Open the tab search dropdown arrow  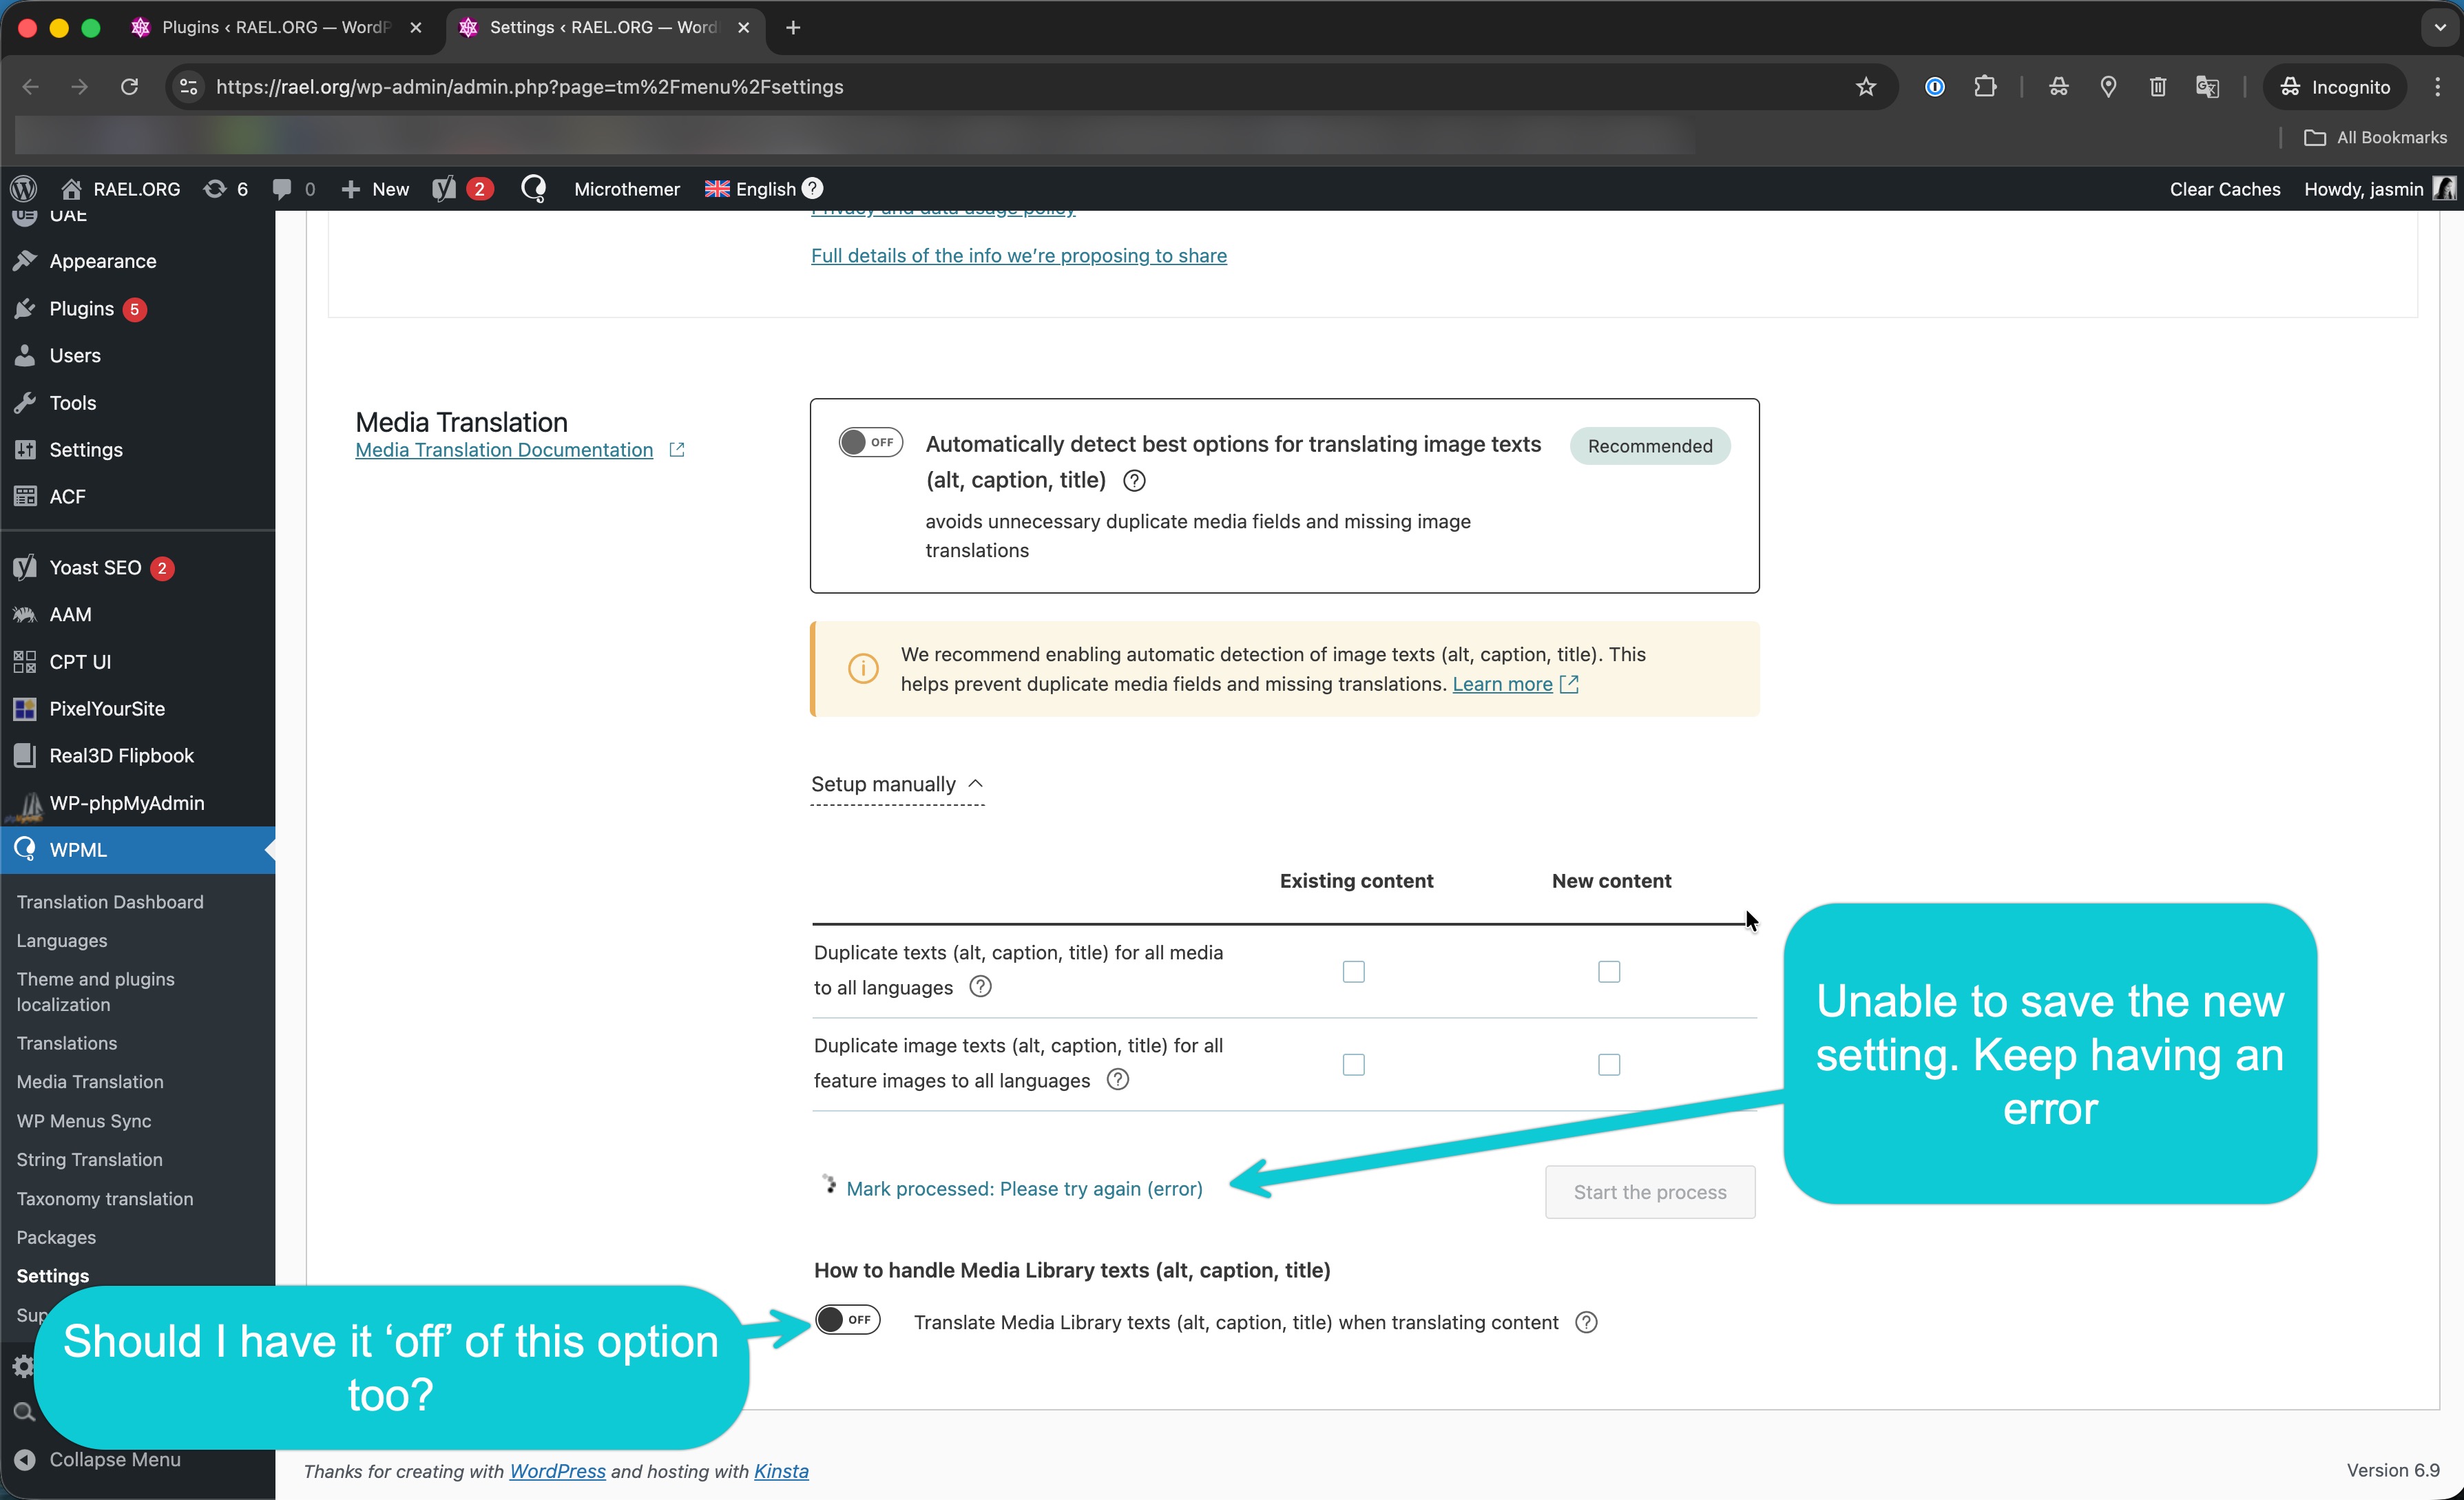[x=2439, y=28]
